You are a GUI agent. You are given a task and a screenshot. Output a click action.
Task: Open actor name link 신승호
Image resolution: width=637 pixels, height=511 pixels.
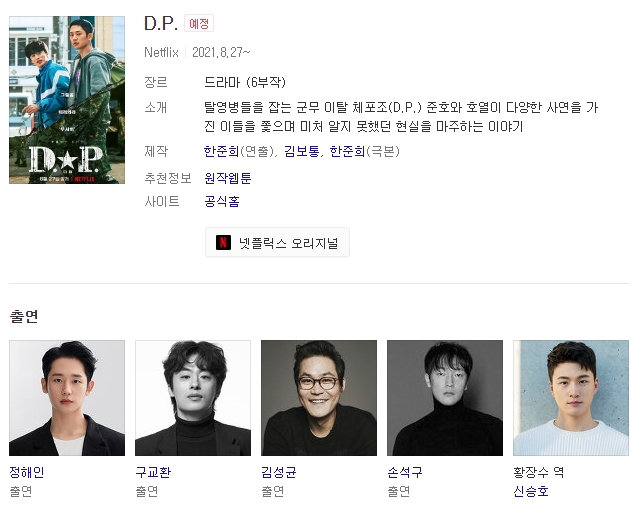[531, 492]
